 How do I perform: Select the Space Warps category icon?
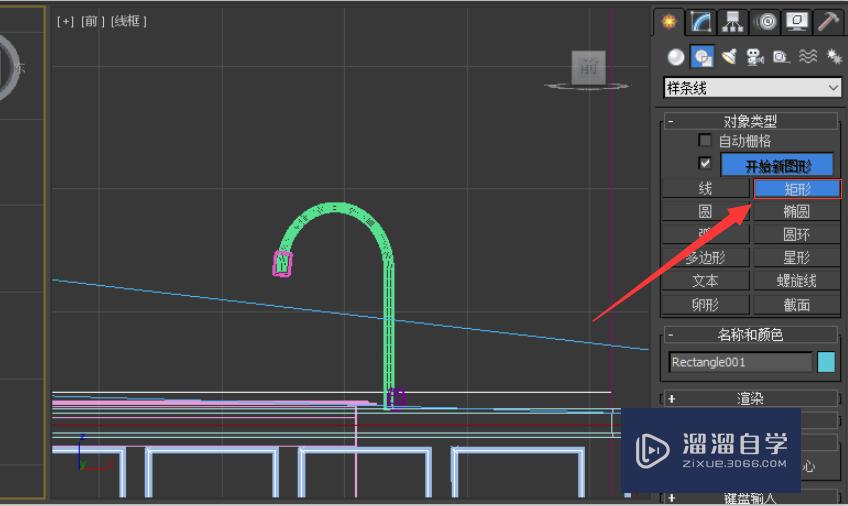(x=808, y=57)
